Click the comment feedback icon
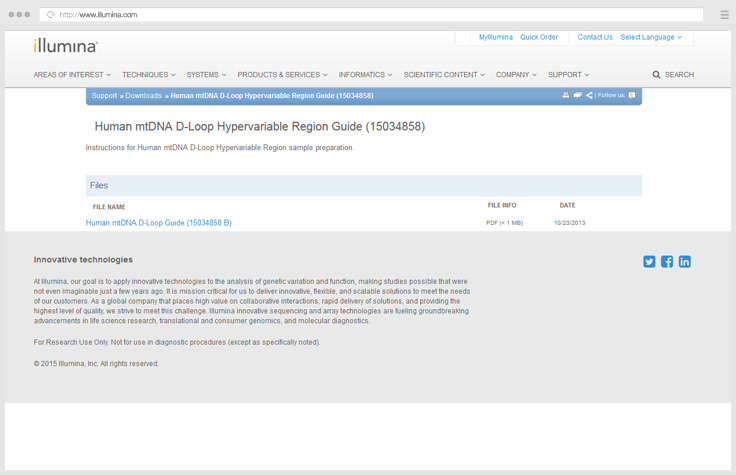Image resolution: width=736 pixels, height=475 pixels. (x=577, y=95)
